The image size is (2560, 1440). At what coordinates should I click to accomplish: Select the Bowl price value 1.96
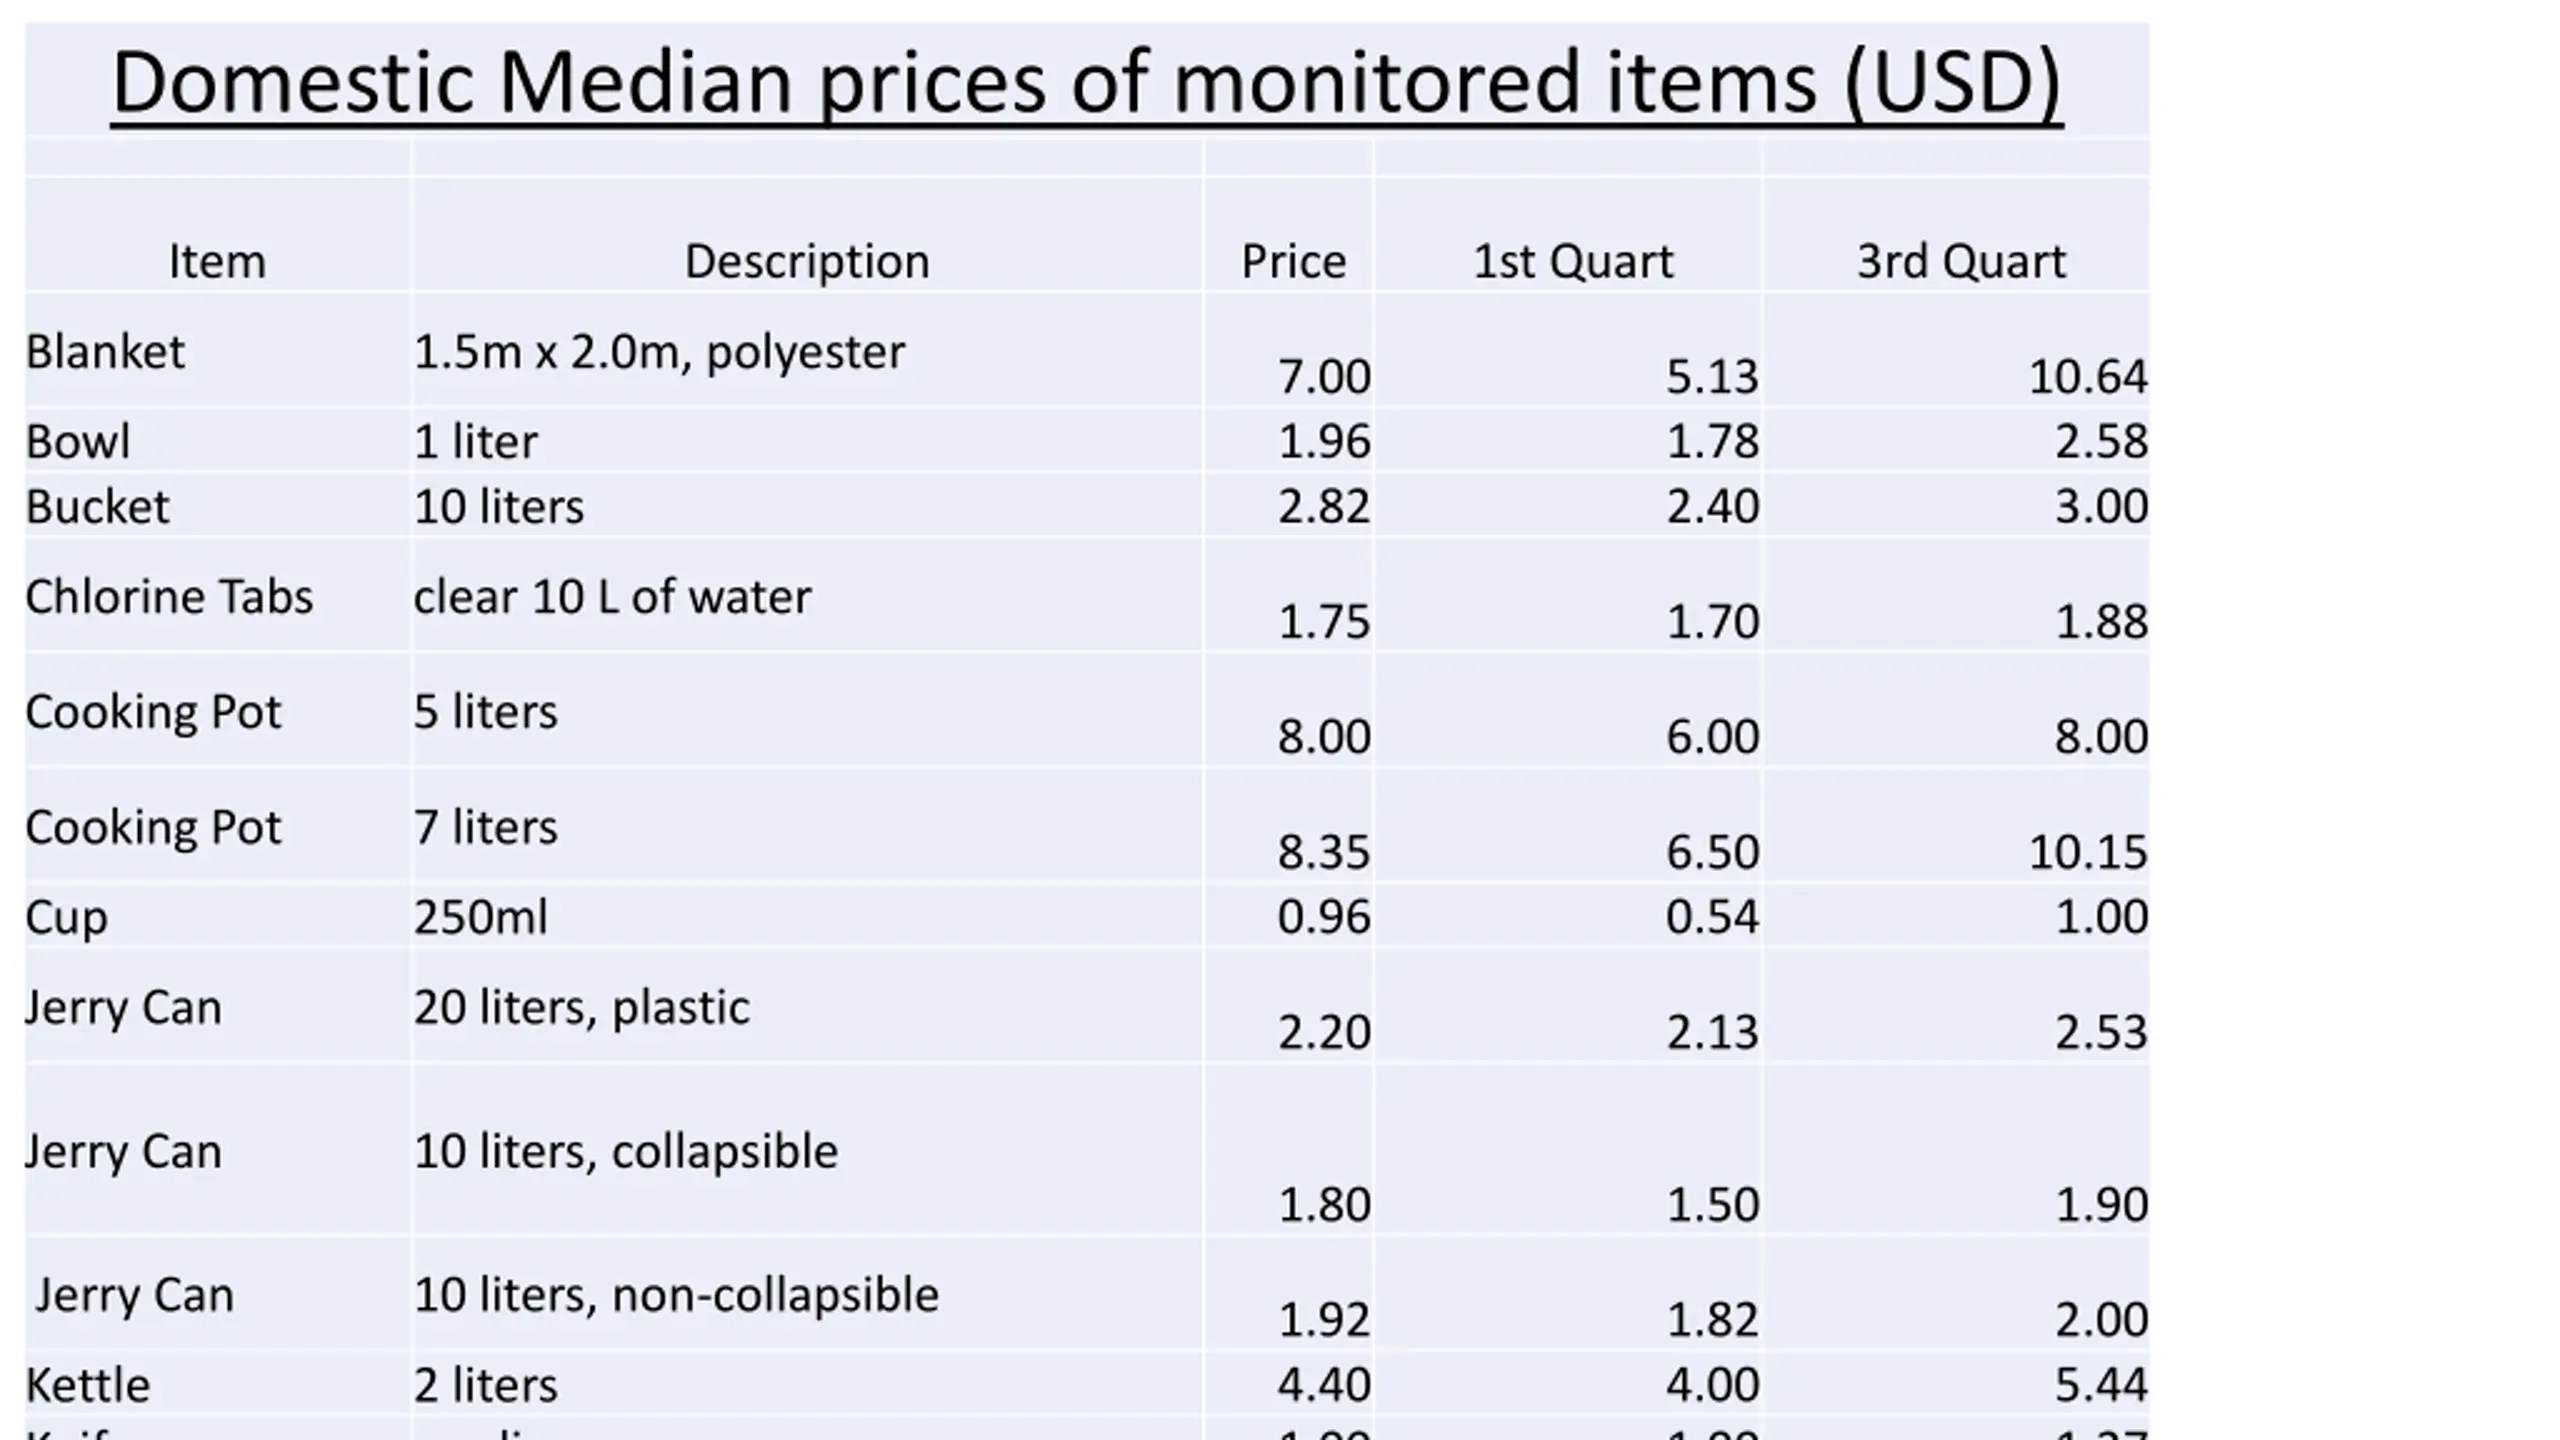[1324, 441]
